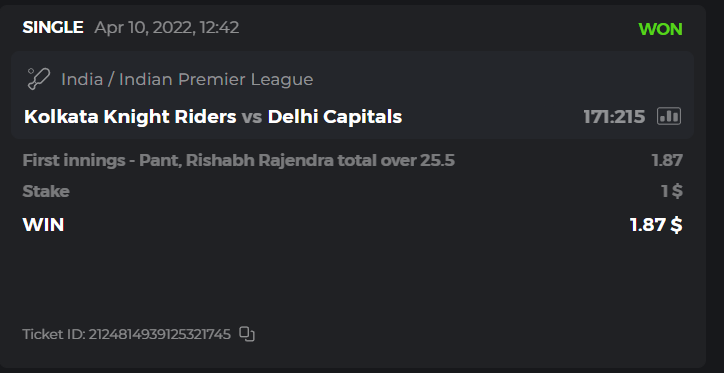724x373 pixels.
Task: Click the 1.87 odds value
Action: pyautogui.click(x=667, y=161)
